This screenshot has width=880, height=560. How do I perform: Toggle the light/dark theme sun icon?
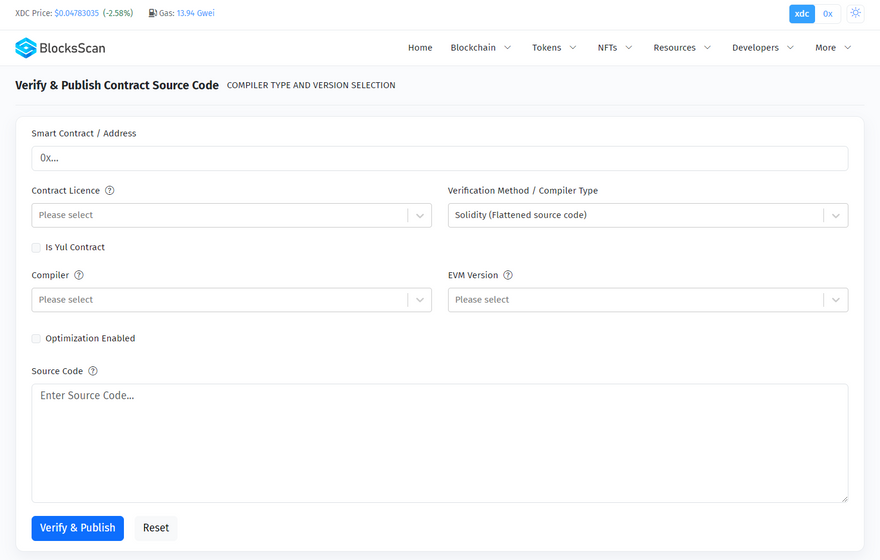click(855, 13)
